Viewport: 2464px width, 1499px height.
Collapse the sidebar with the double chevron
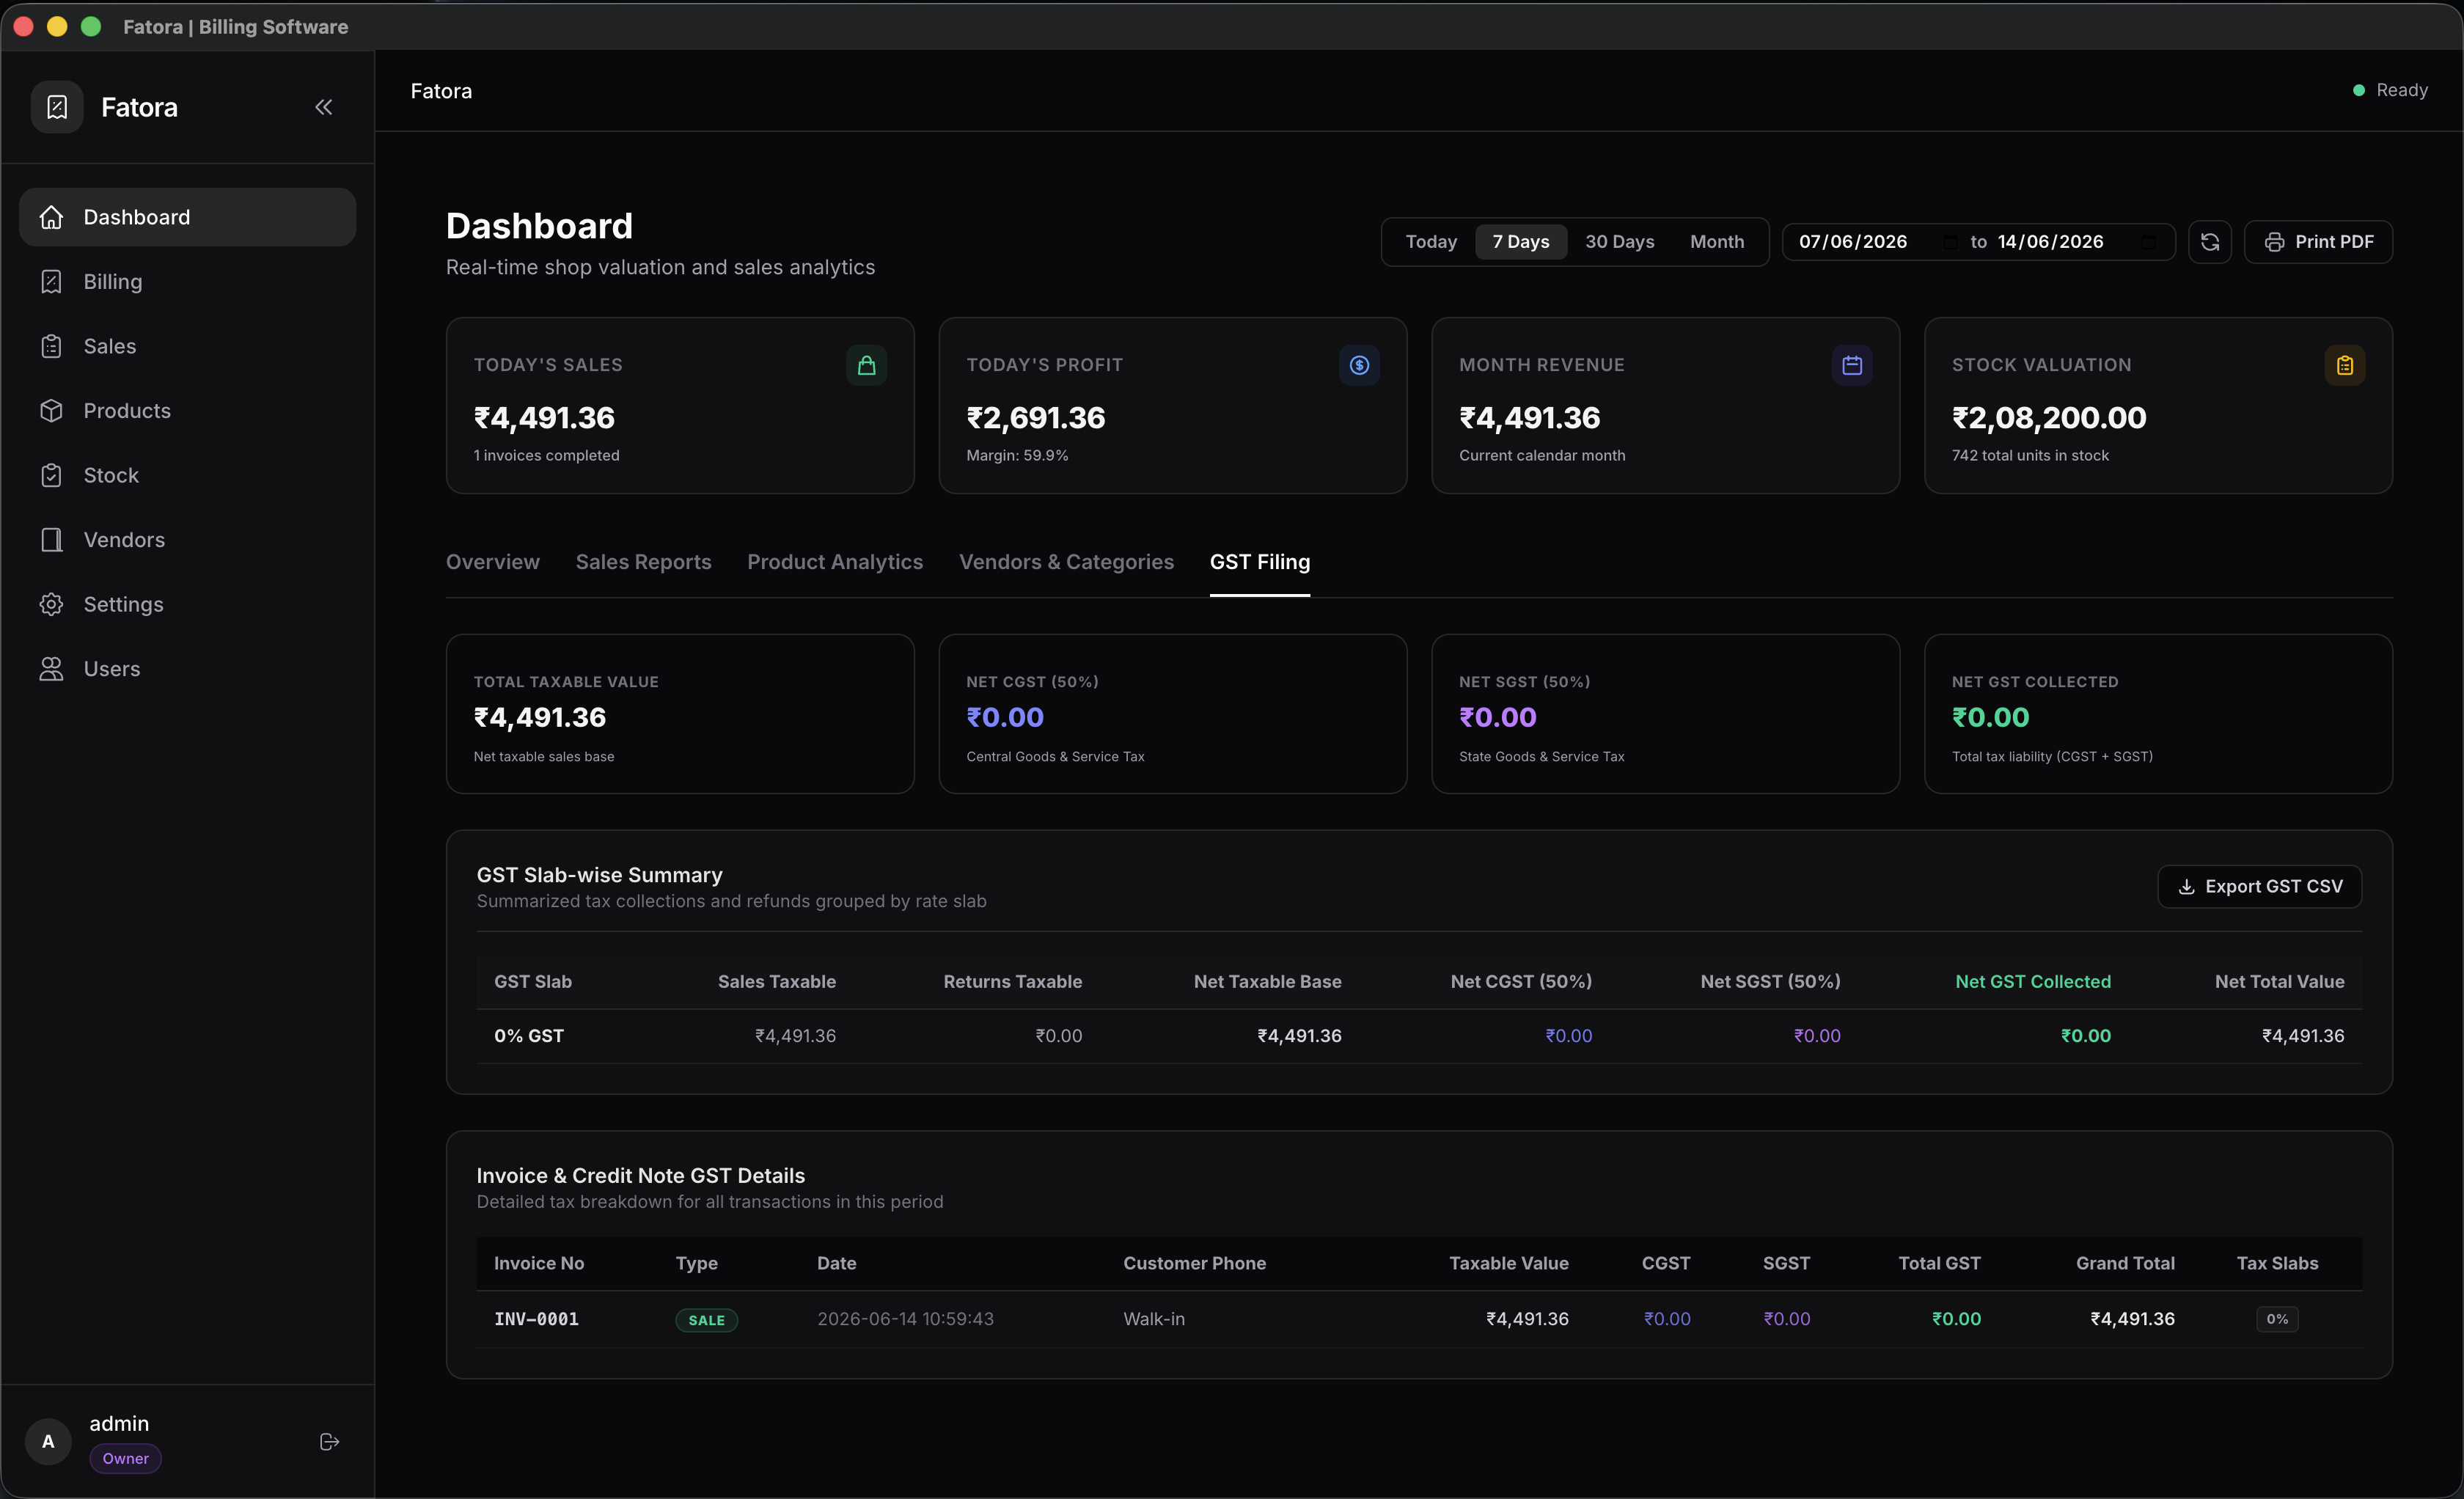(323, 107)
